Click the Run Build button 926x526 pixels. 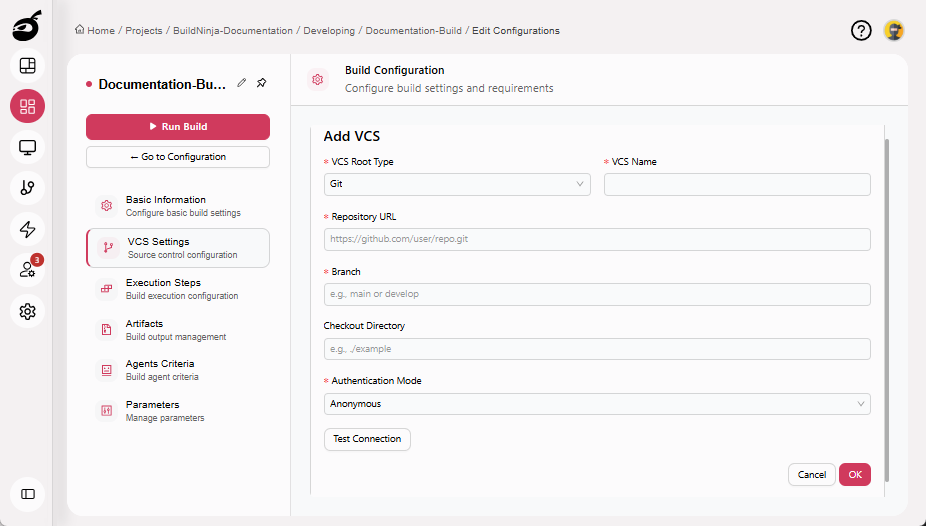178,126
